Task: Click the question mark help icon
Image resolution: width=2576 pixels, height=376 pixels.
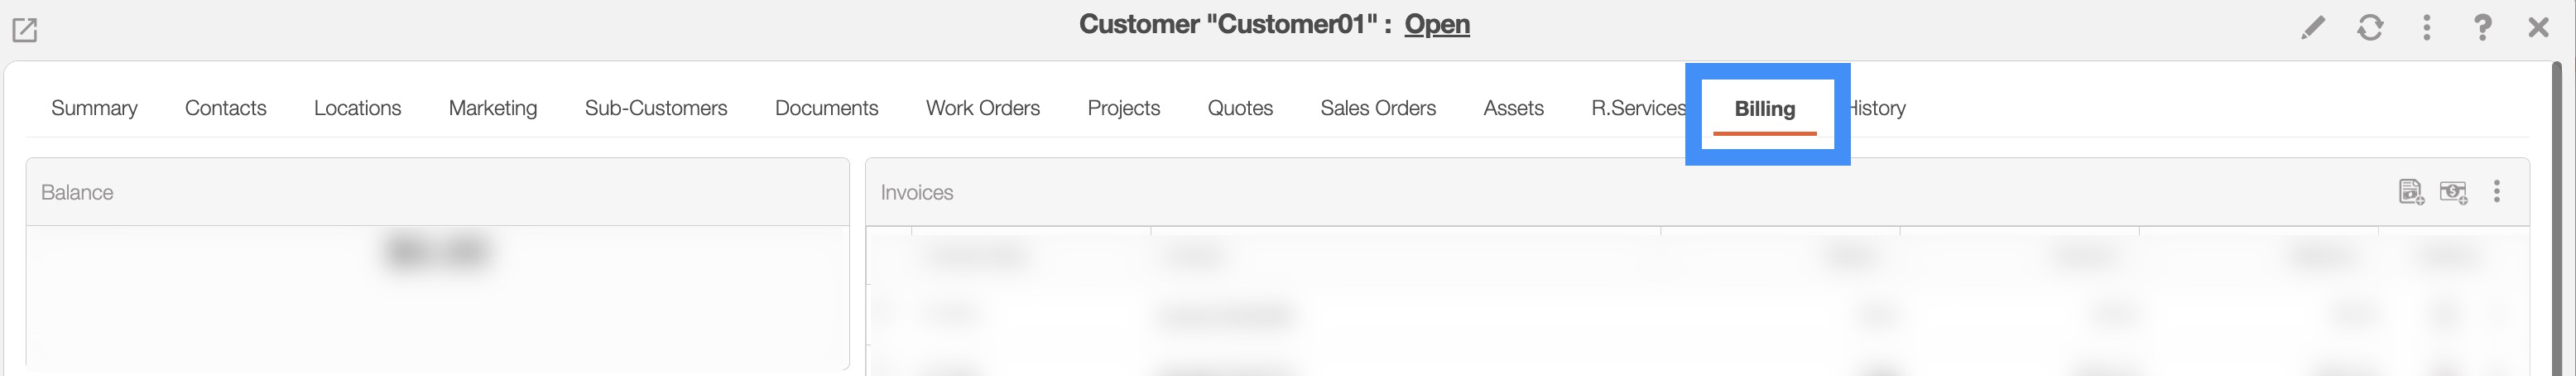Action: coord(2482,28)
